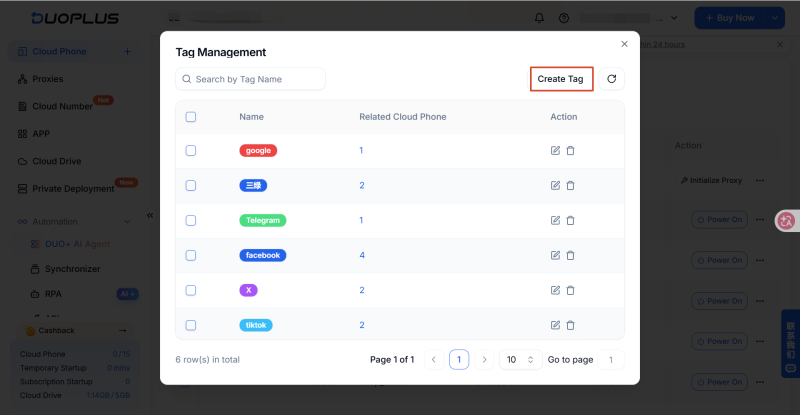800x415 pixels.
Task: Open the rows-per-page selector showing 10
Action: (520, 359)
